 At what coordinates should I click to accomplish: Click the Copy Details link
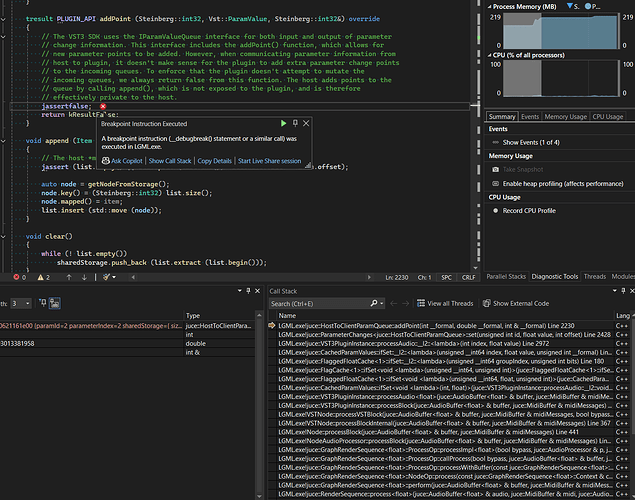point(215,161)
